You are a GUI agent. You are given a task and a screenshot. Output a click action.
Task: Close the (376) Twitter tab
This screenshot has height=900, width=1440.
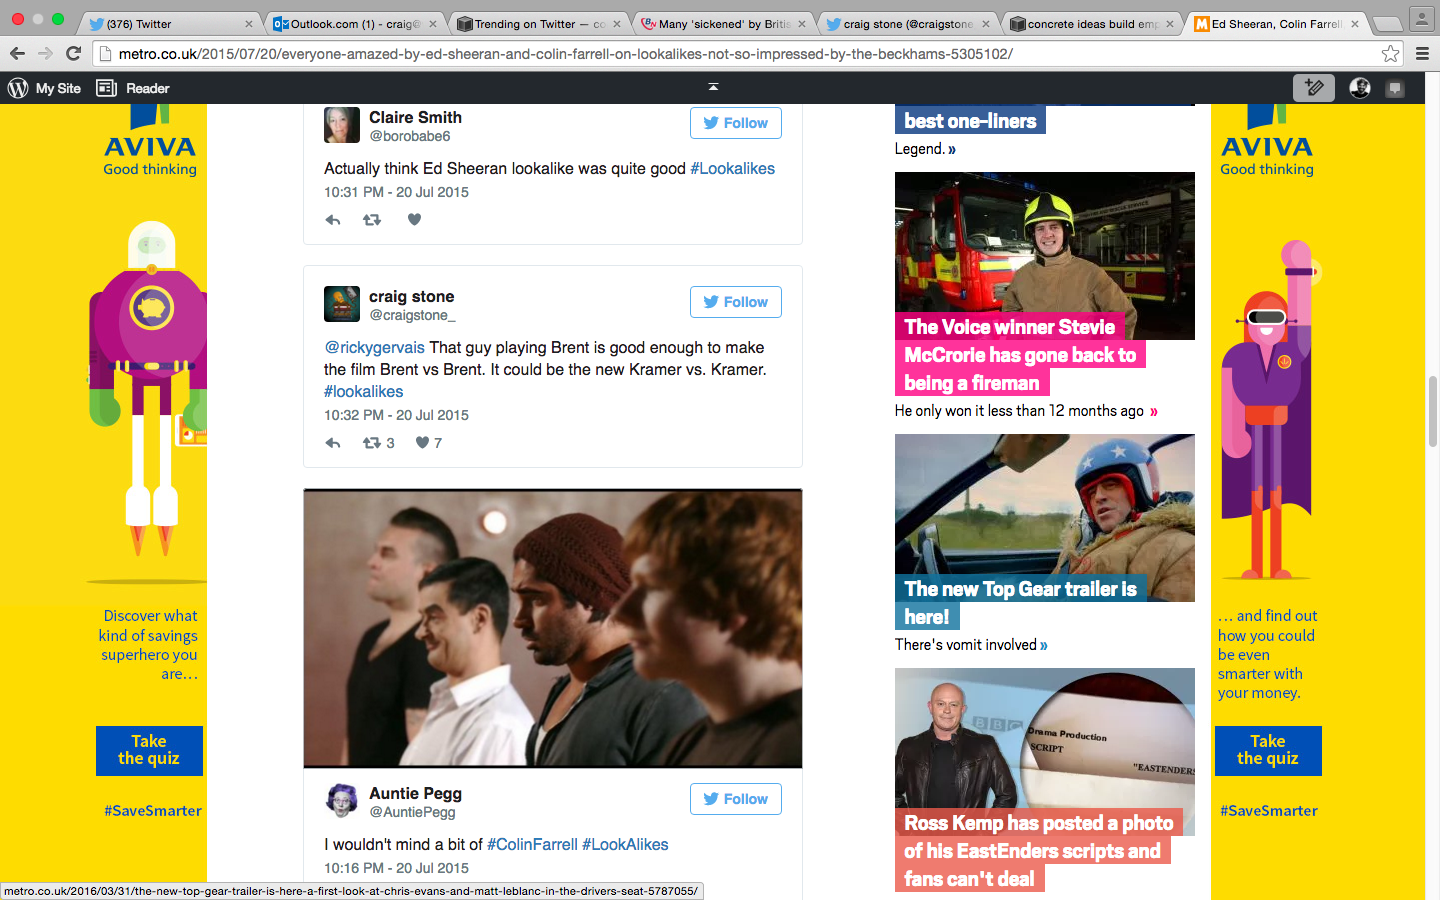point(249,24)
